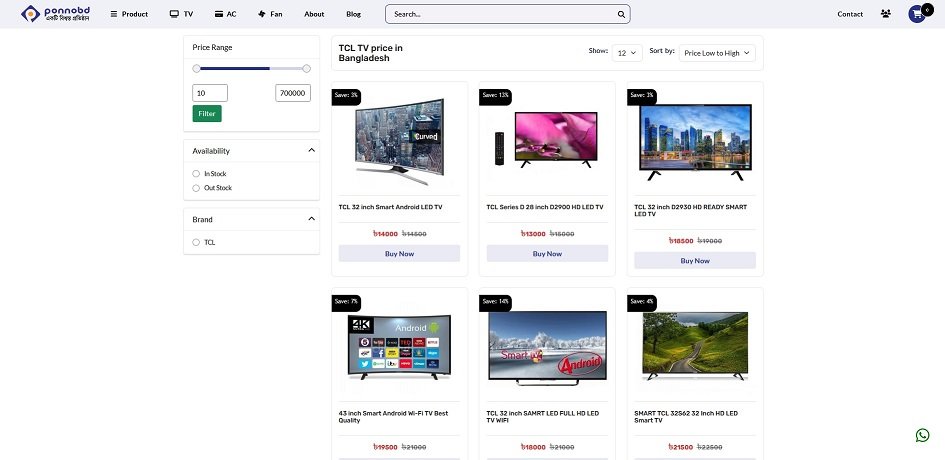
Task: Click the maximum price slider handle
Action: (x=306, y=69)
